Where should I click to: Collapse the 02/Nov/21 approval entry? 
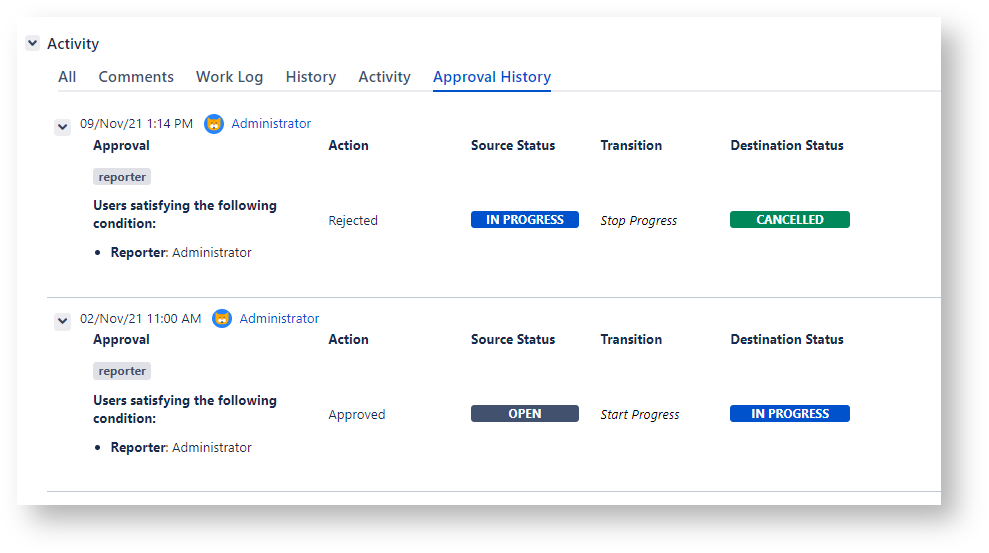62,321
